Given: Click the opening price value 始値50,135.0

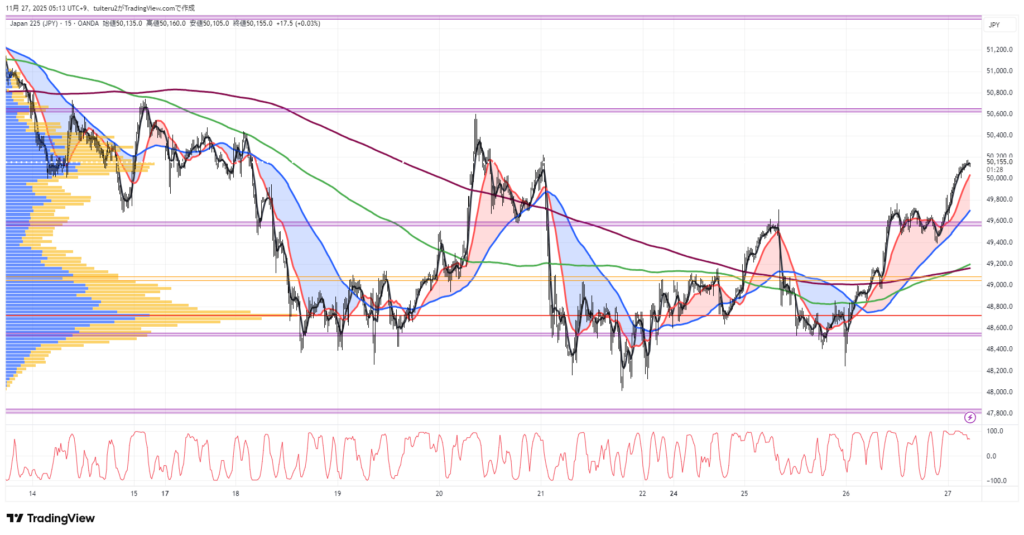Looking at the screenshot, I should [121, 24].
